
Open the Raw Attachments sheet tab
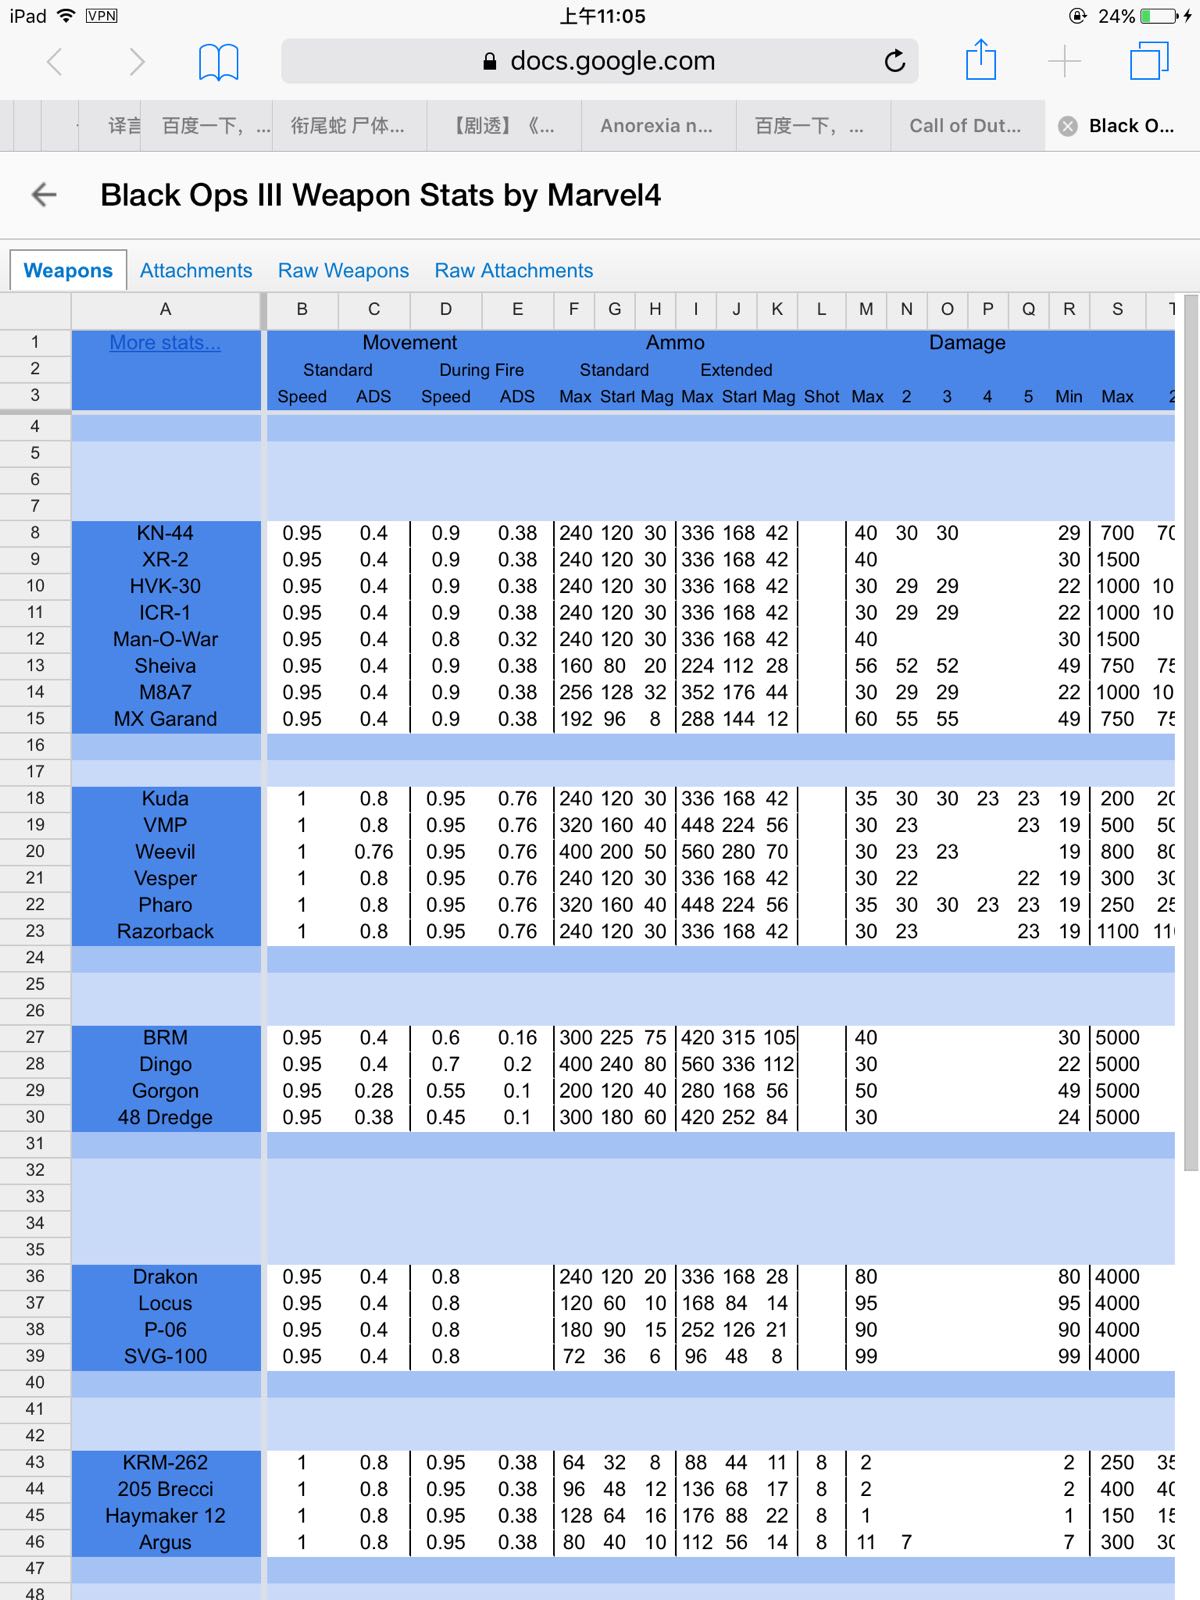coord(513,271)
